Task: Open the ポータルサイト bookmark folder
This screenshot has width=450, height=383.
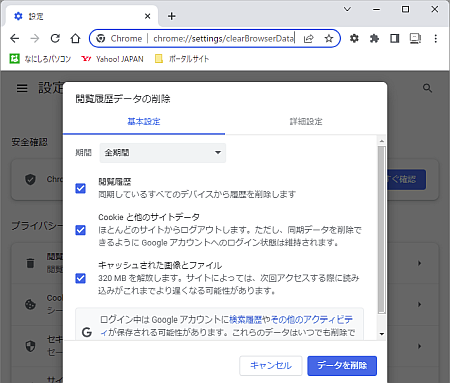Action: coord(182,59)
